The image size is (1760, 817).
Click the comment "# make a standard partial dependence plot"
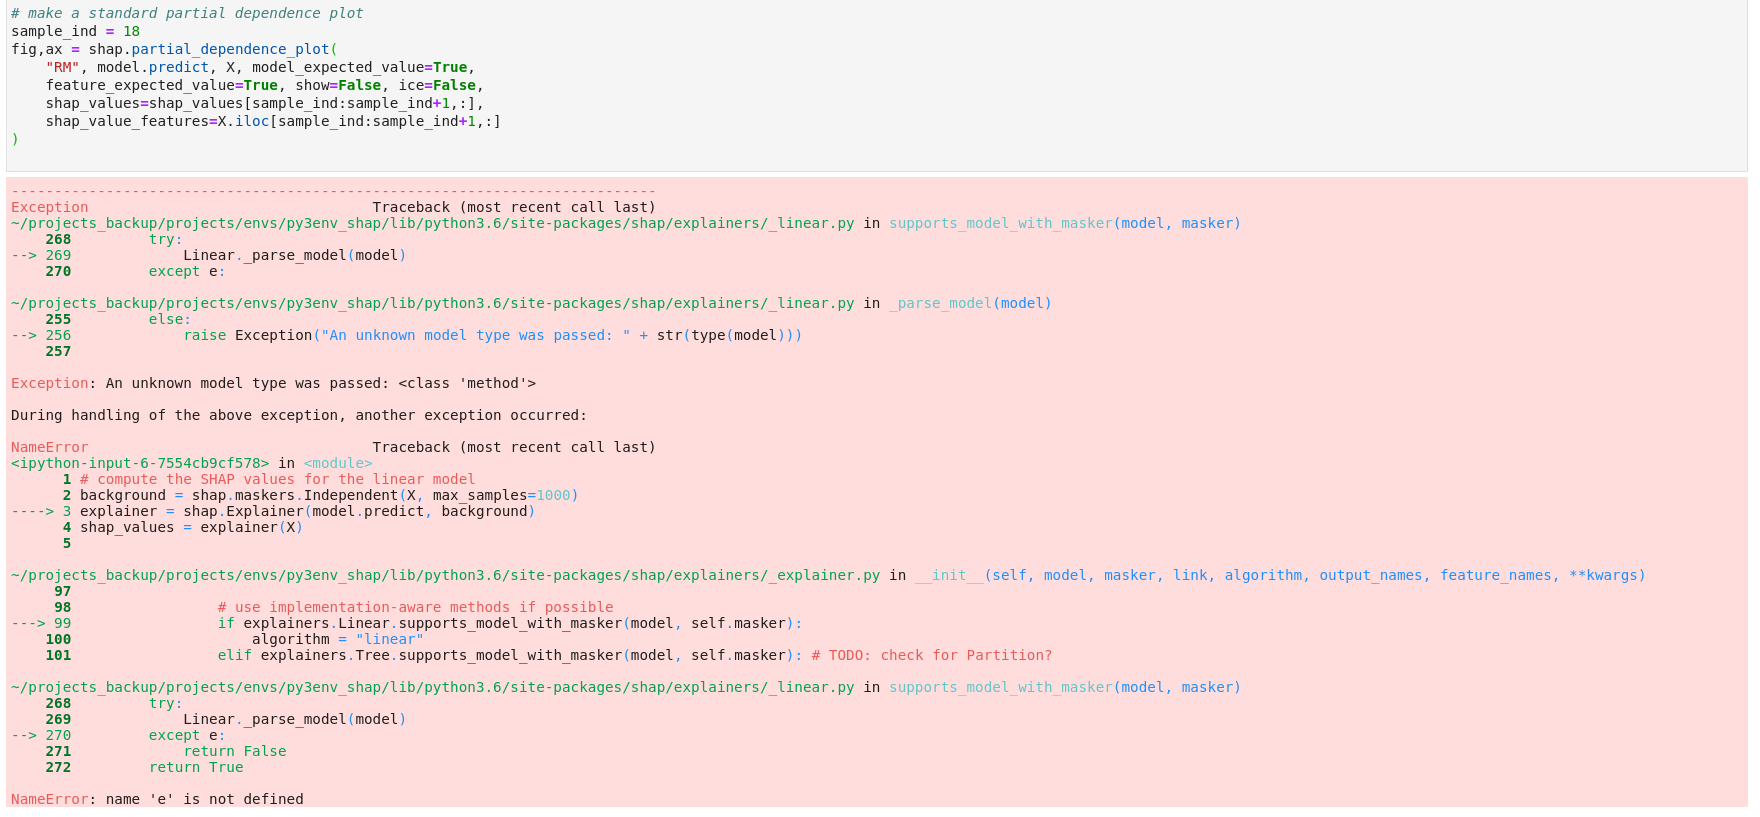coord(187,14)
